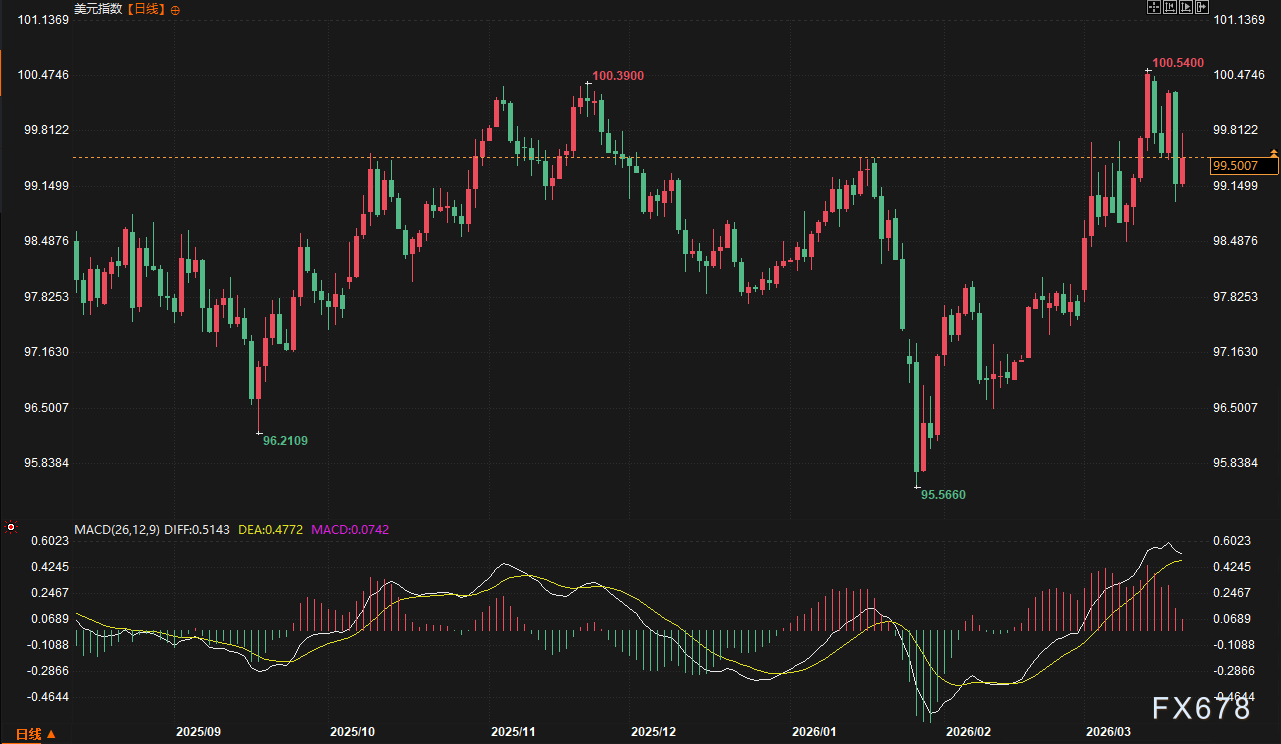Viewport: 1281px width, 744px height.
Task: Click the red MACD indicator settings icon
Action: [11, 527]
